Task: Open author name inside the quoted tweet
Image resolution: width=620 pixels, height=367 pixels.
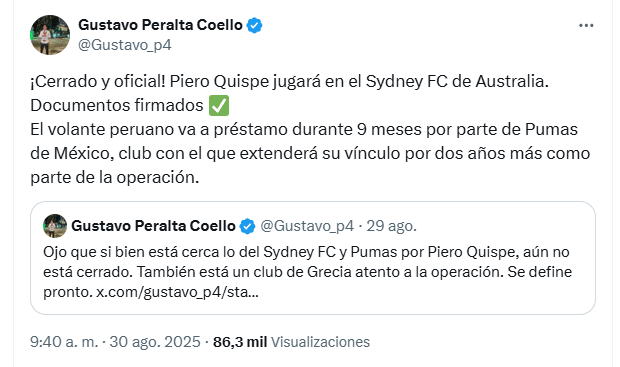Action: [x=153, y=226]
